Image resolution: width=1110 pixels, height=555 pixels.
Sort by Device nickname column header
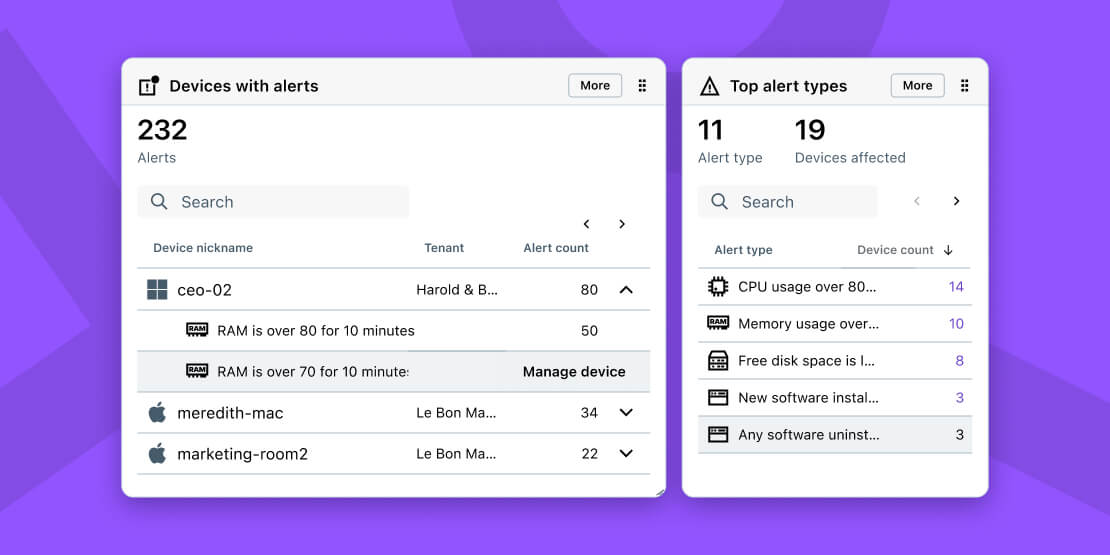[x=203, y=248]
